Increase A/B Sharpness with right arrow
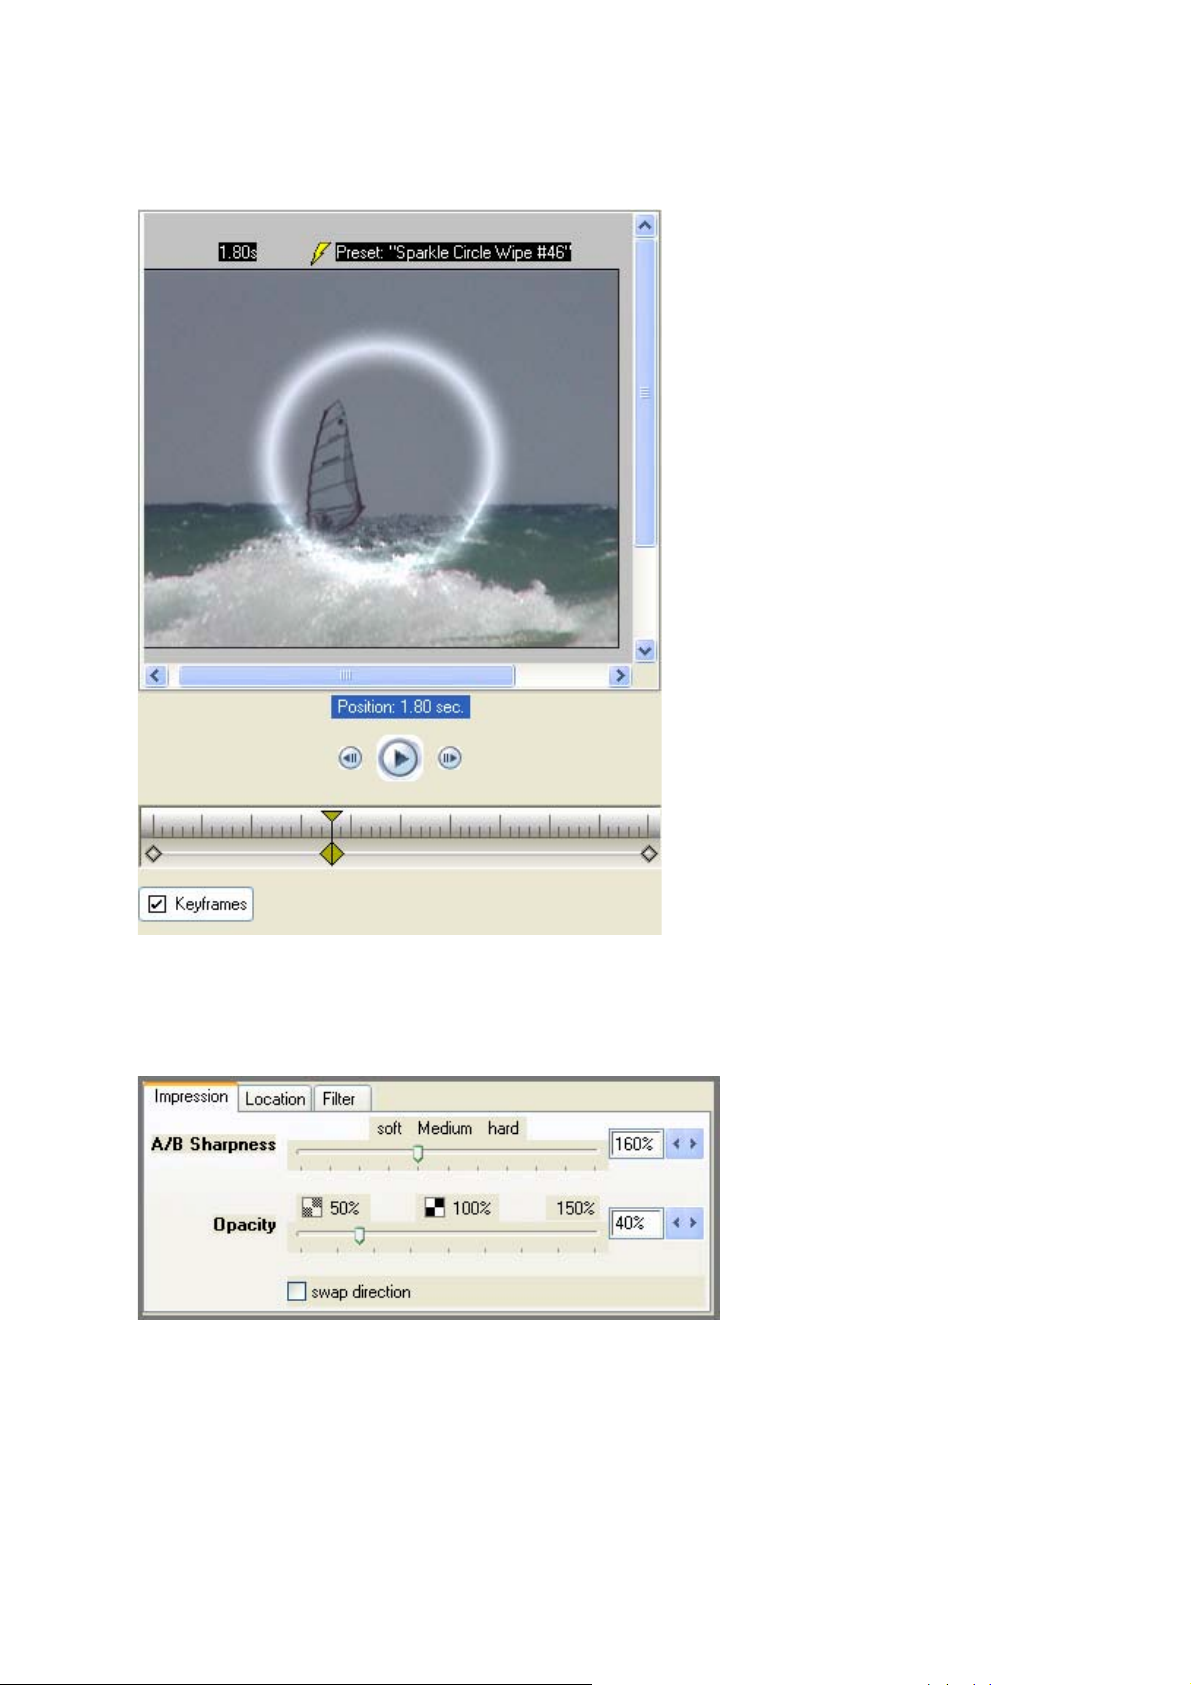1191x1685 pixels. [693, 1144]
